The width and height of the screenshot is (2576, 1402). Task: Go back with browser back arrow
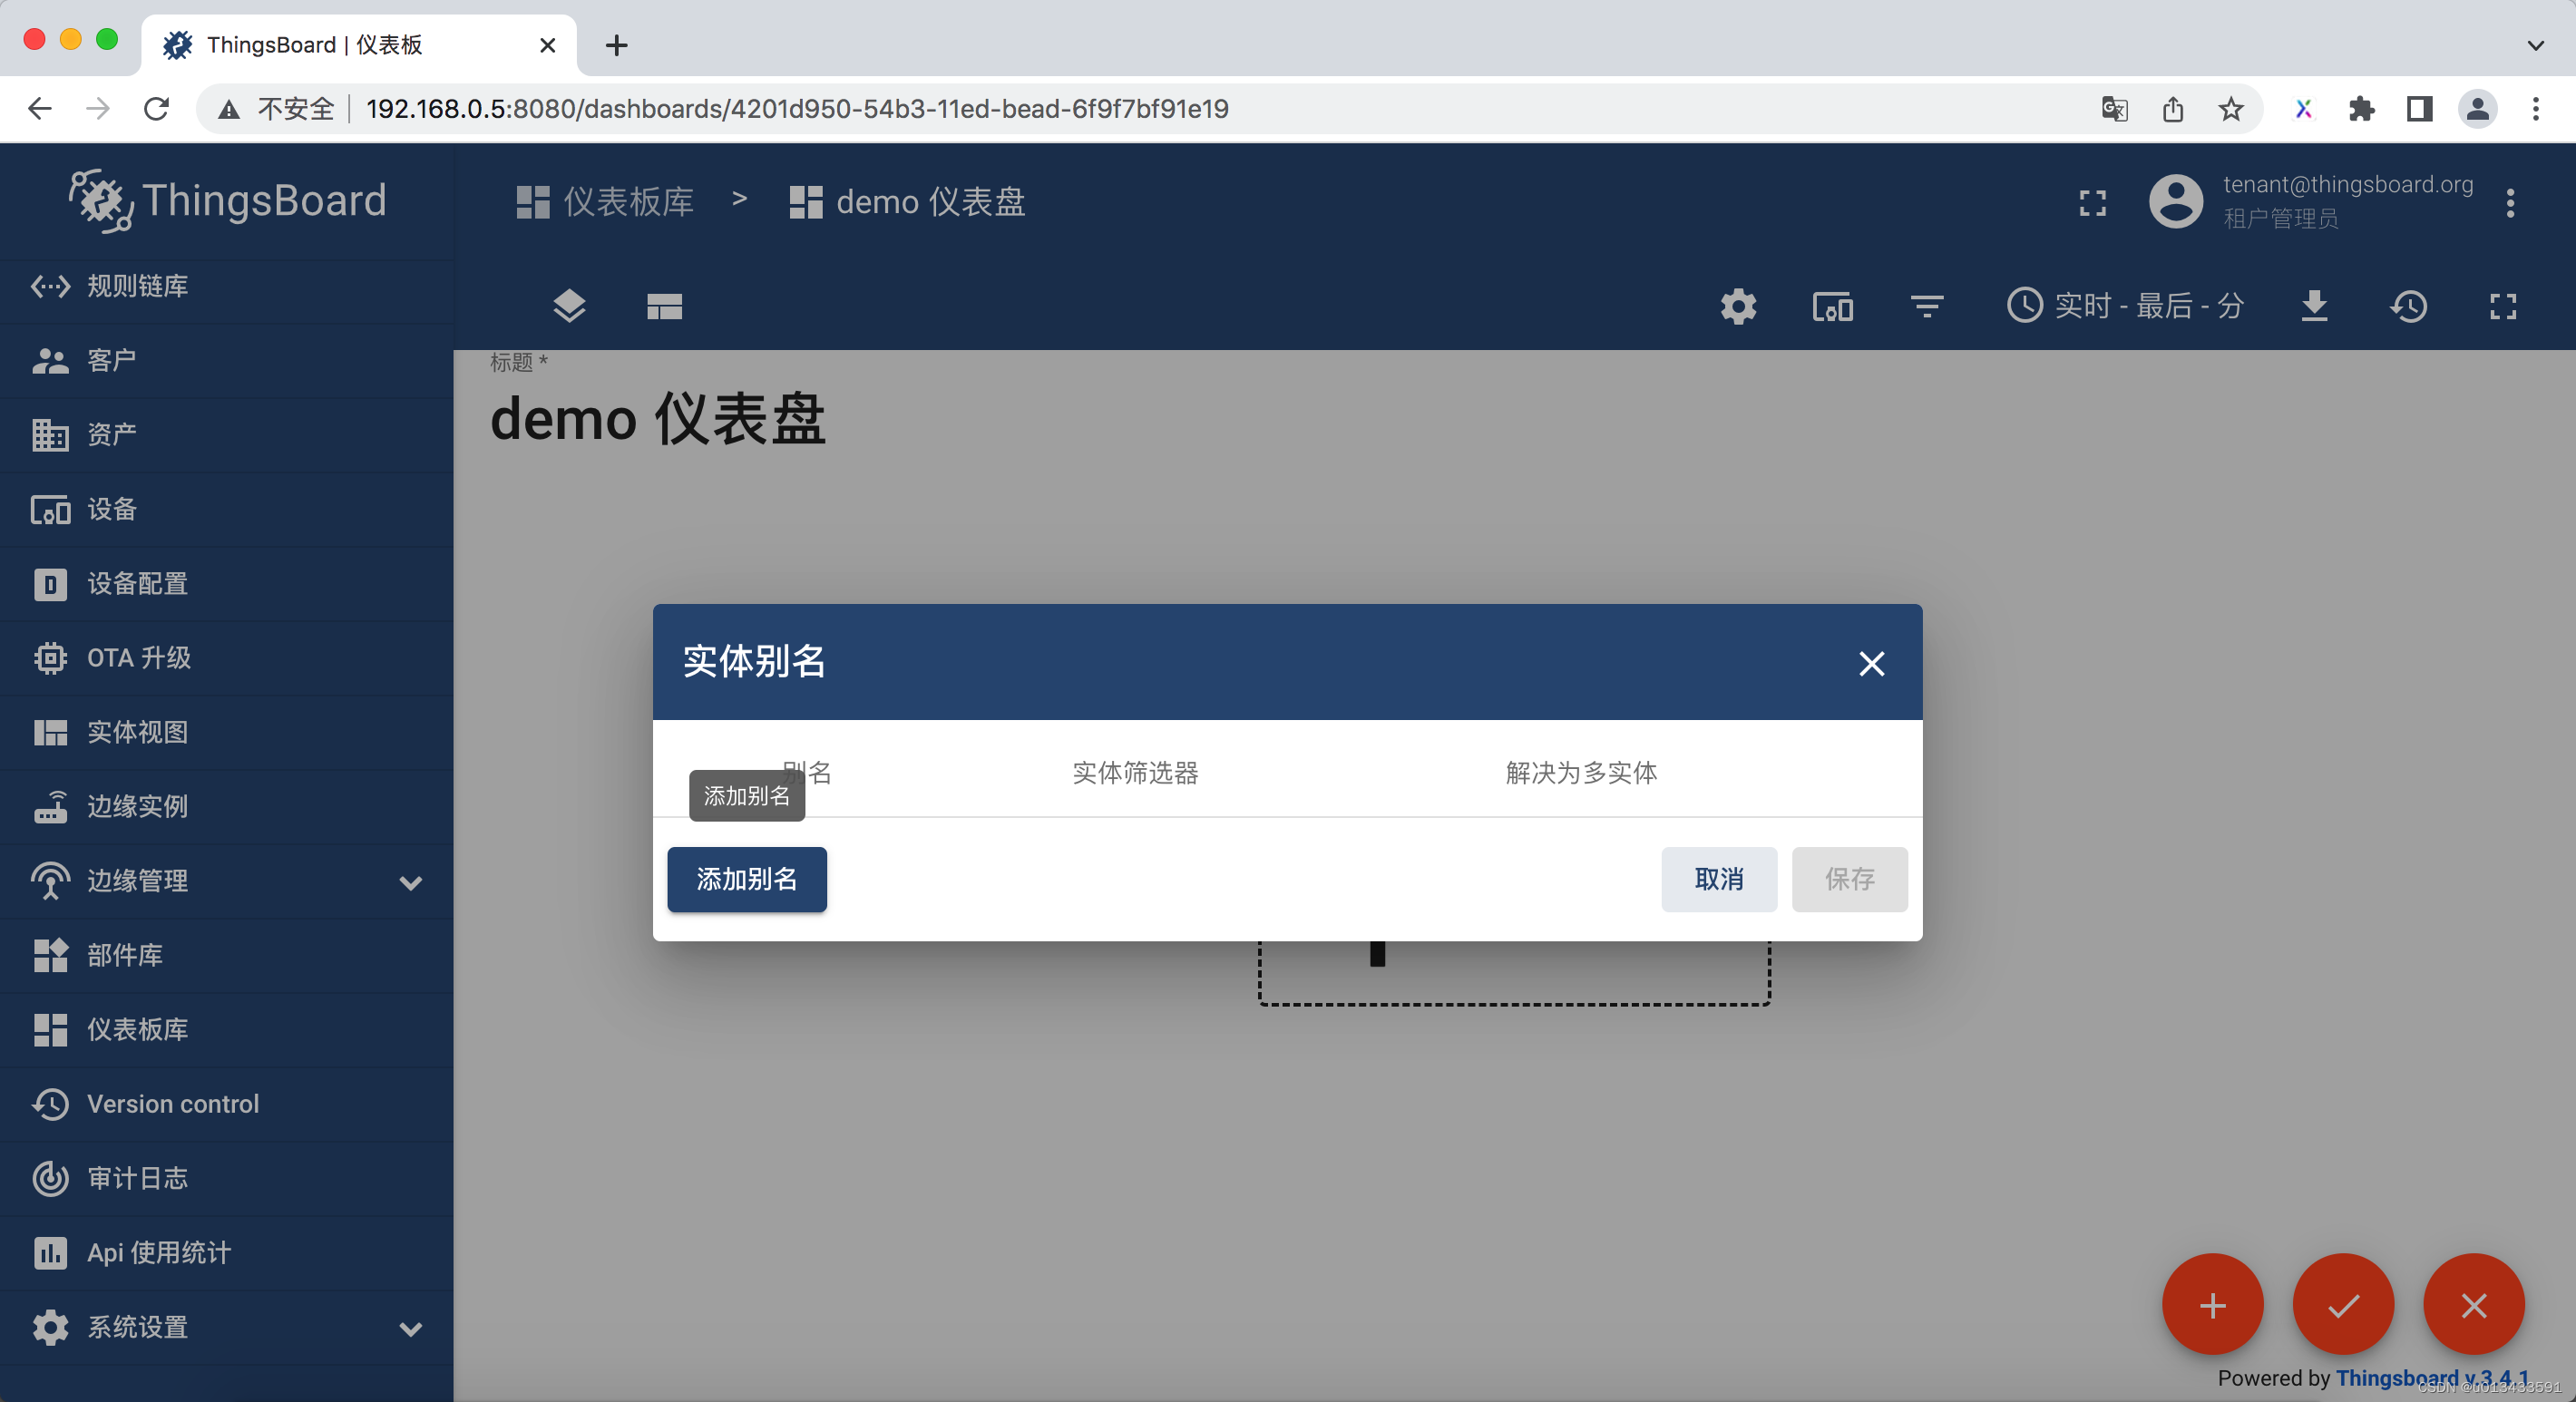[x=40, y=108]
